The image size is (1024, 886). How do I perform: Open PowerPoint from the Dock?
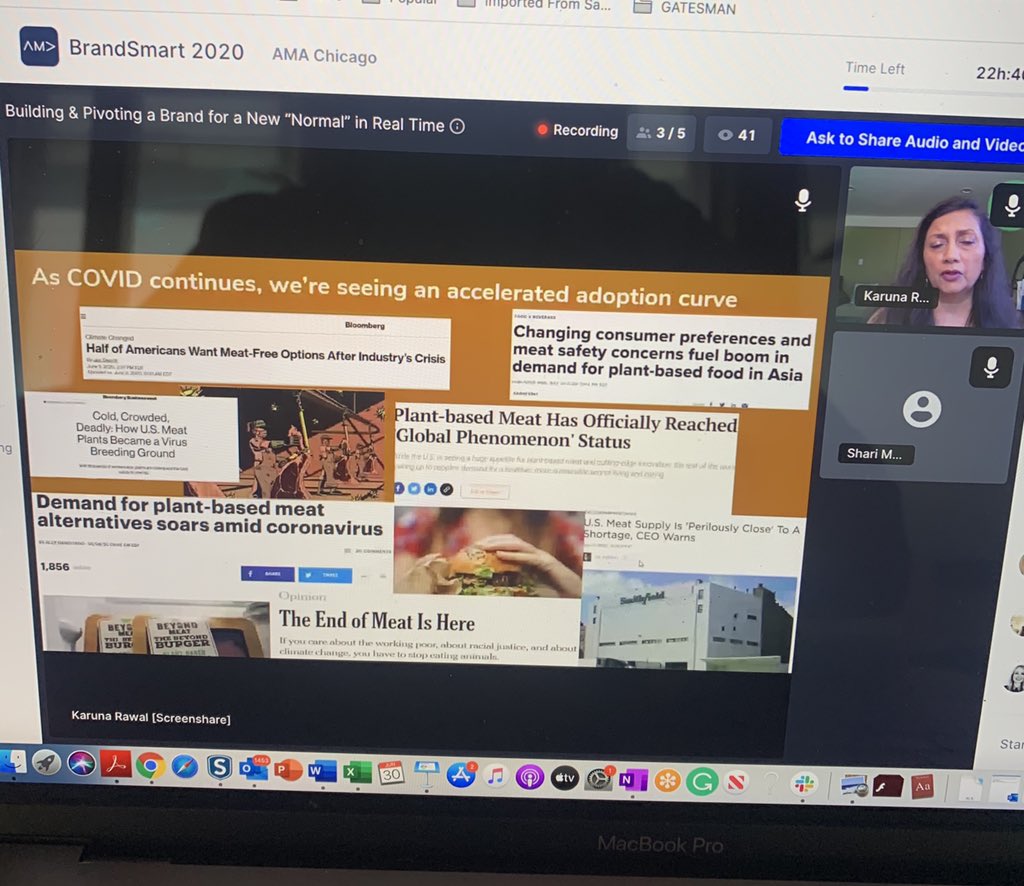288,770
